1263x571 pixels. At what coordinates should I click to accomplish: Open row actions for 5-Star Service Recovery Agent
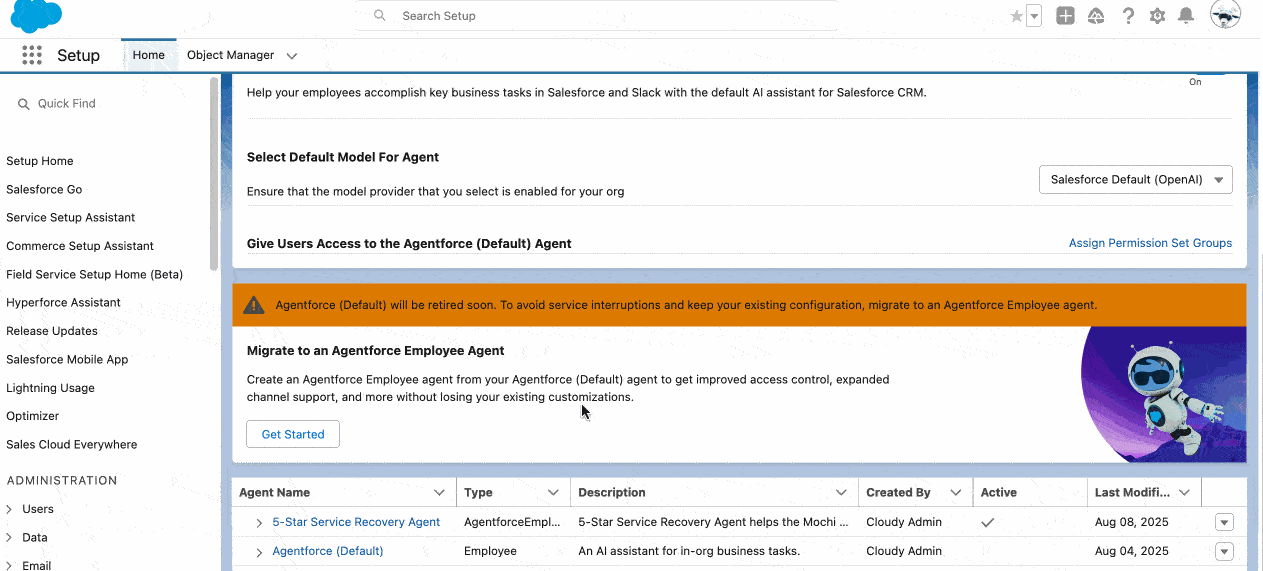click(1224, 522)
